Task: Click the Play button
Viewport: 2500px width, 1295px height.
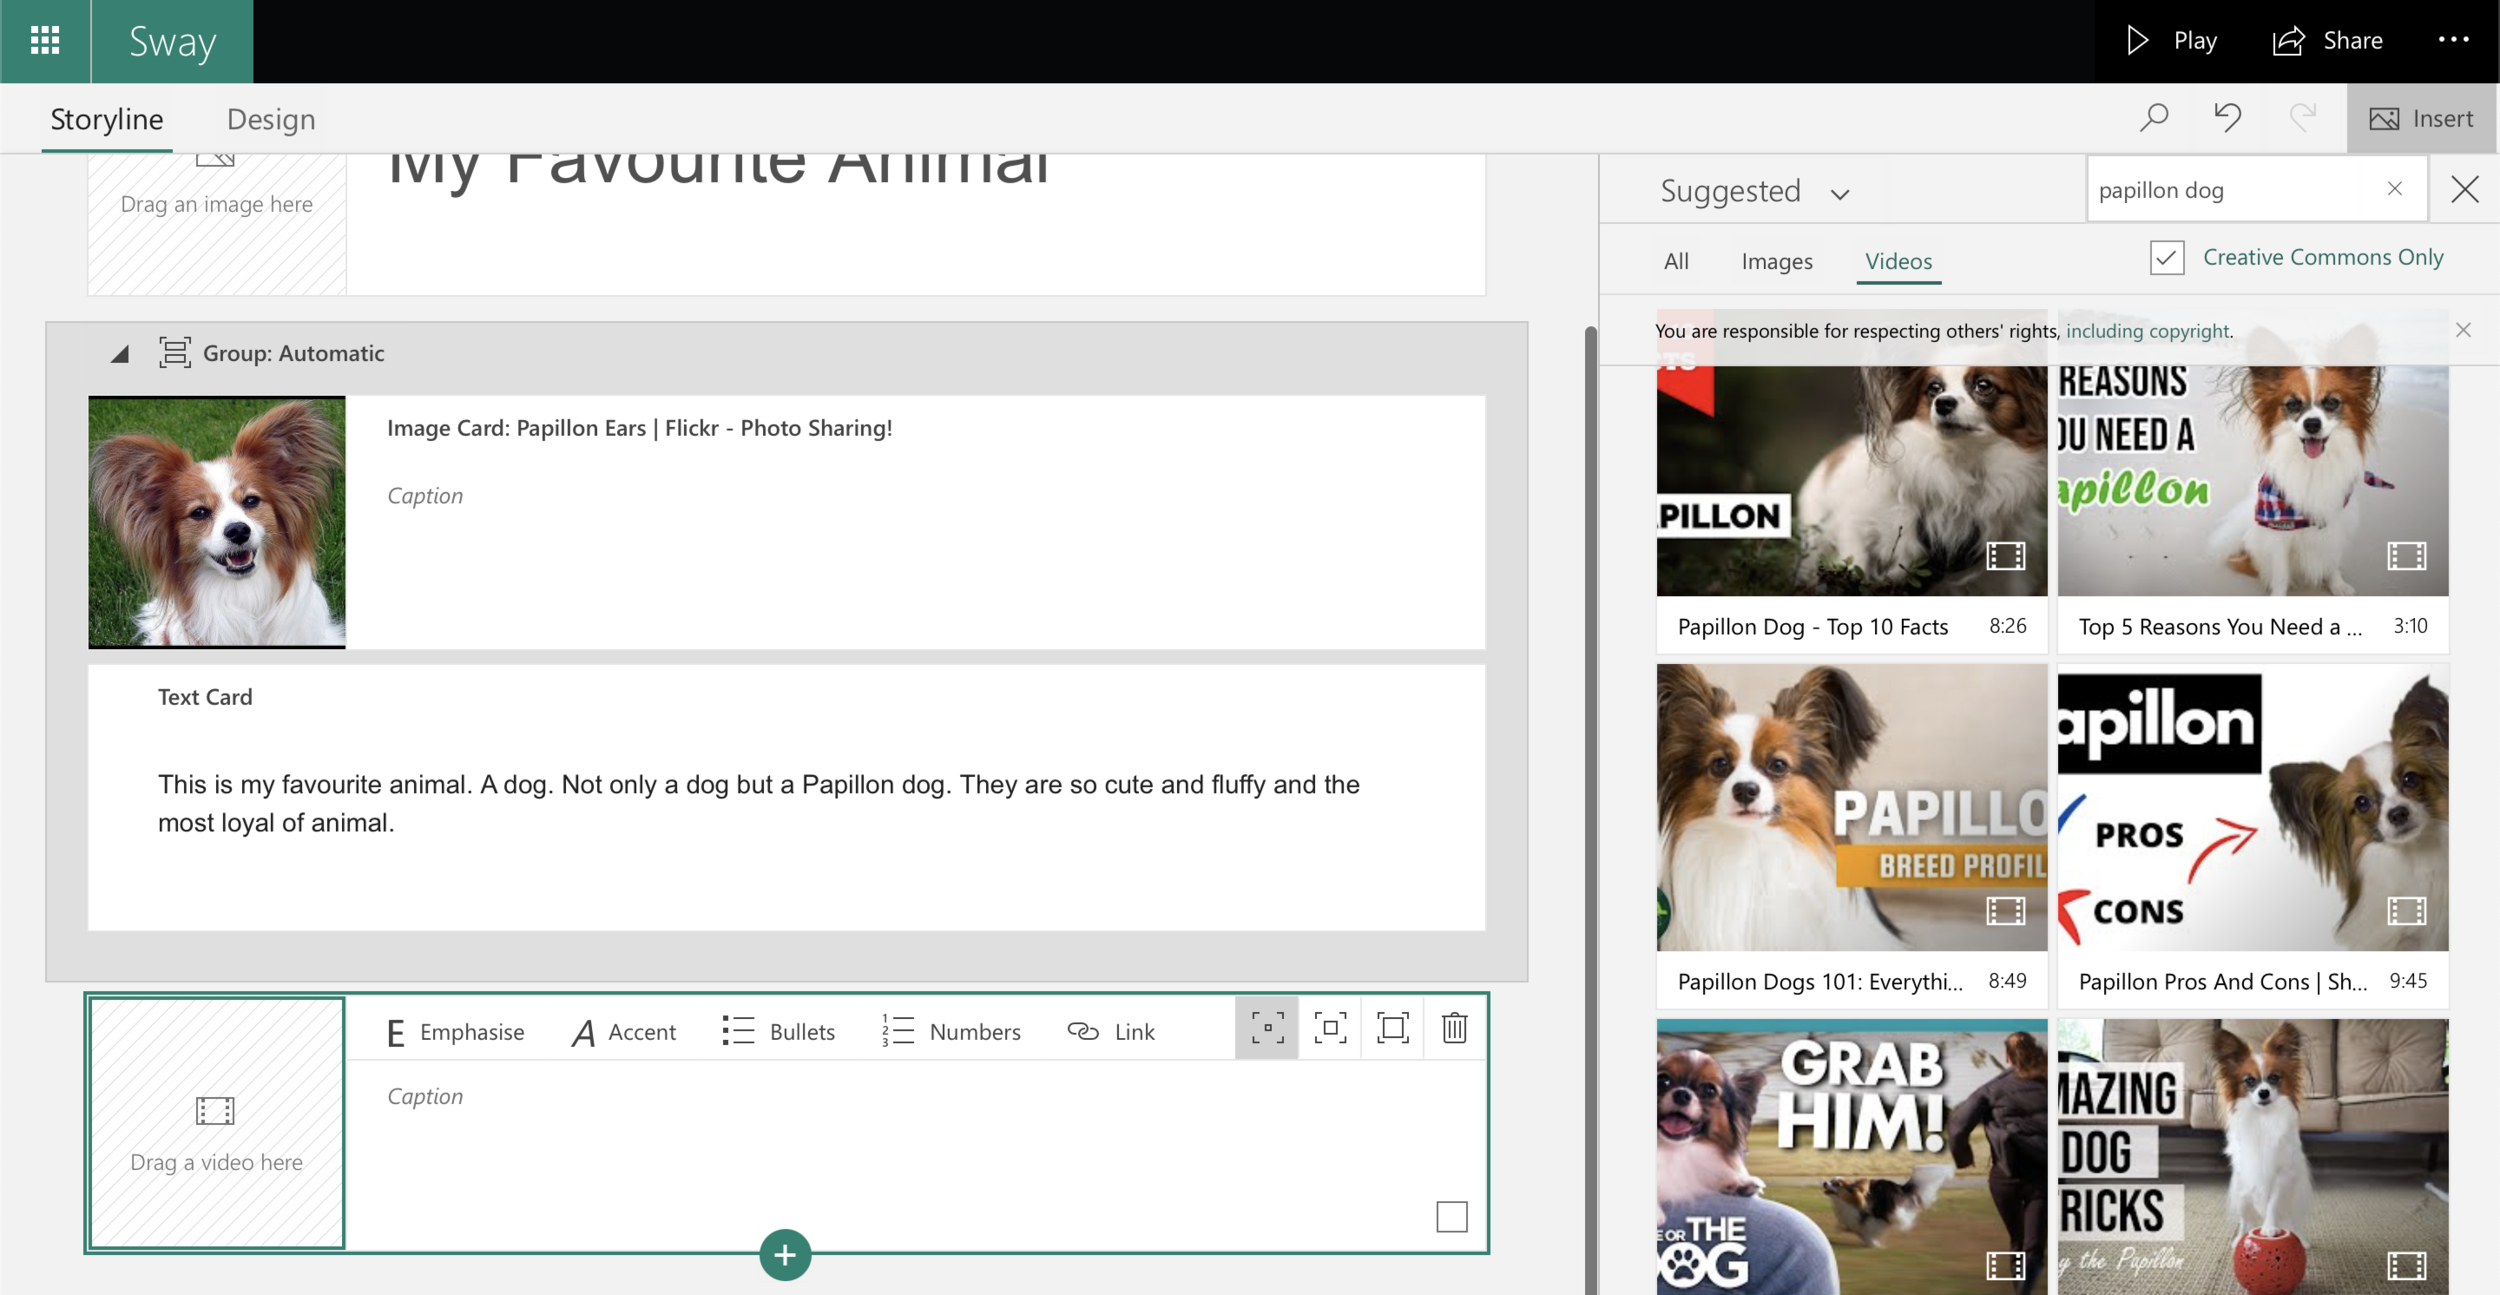Action: point(2171,41)
